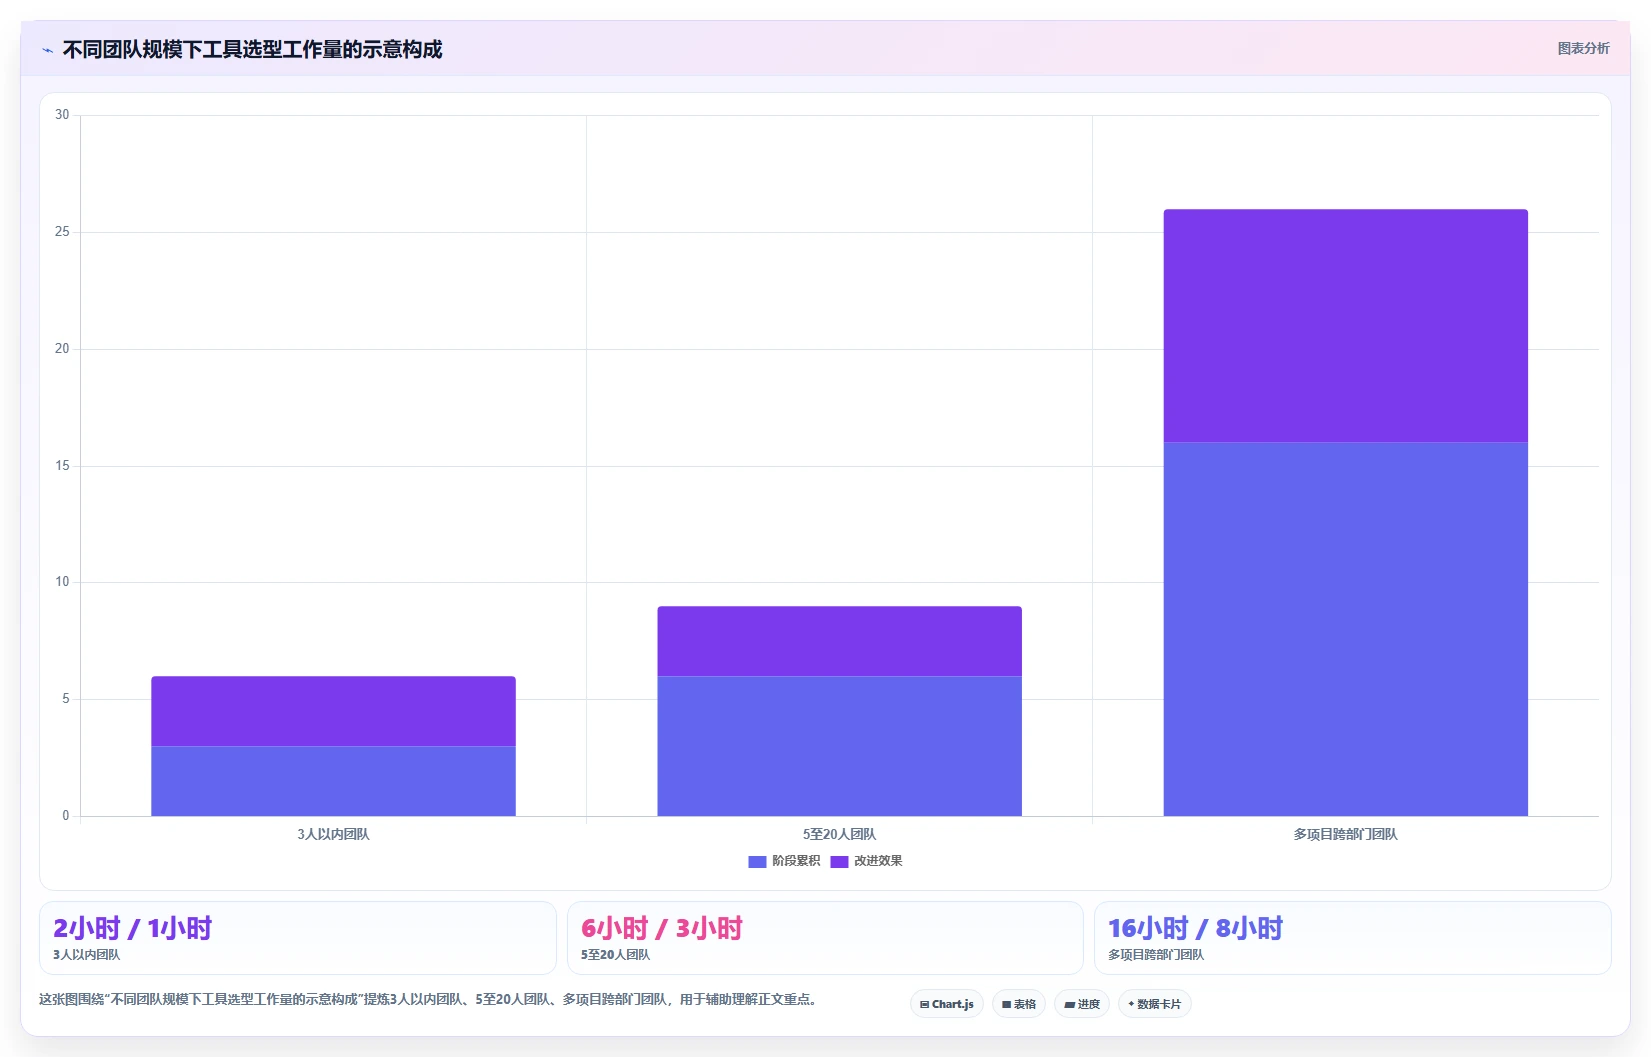Click the x-axis label 多项目跨部门团队
1651x1057 pixels.
(x=1345, y=834)
